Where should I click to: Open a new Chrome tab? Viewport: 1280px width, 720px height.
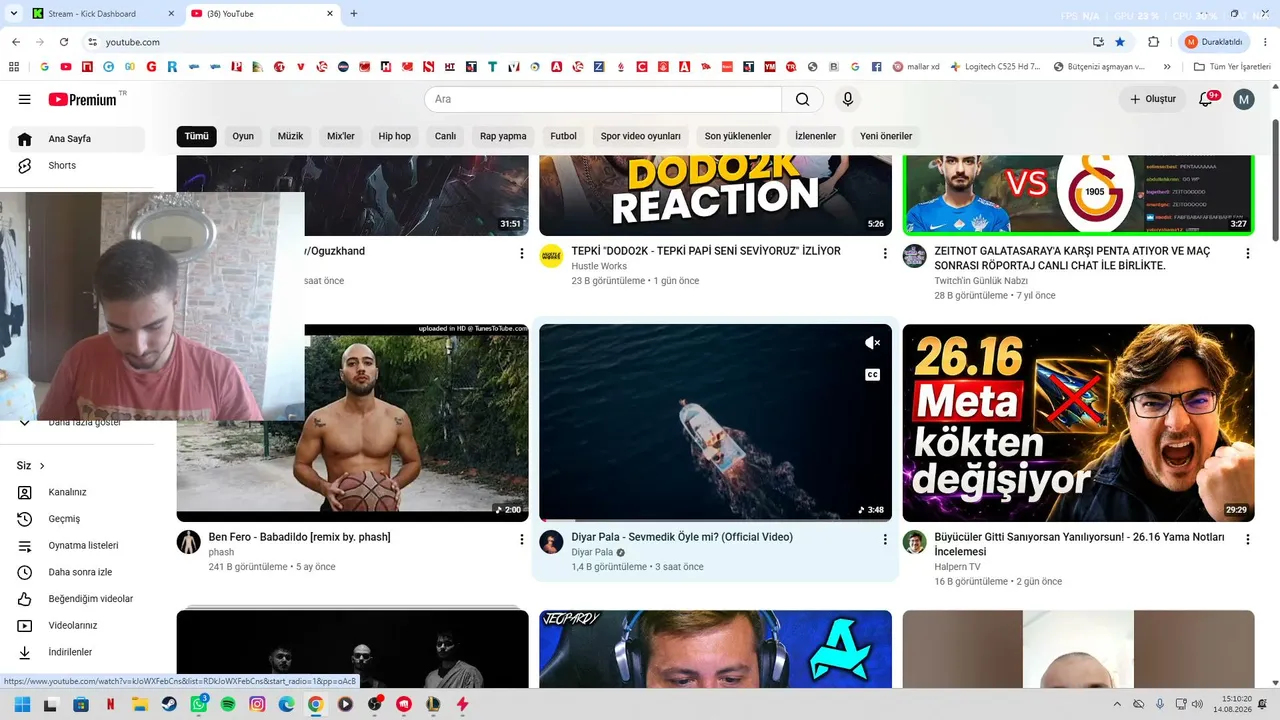point(354,14)
